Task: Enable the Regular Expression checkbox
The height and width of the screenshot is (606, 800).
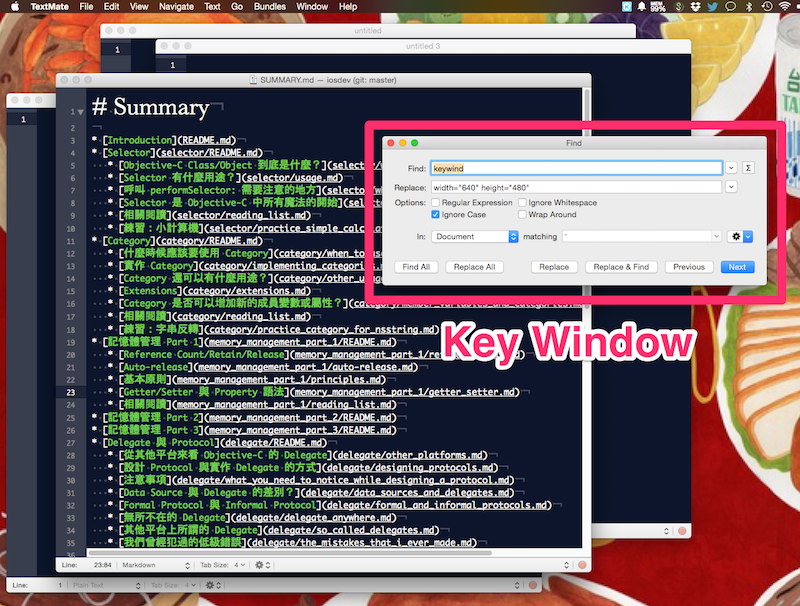Action: coord(435,202)
